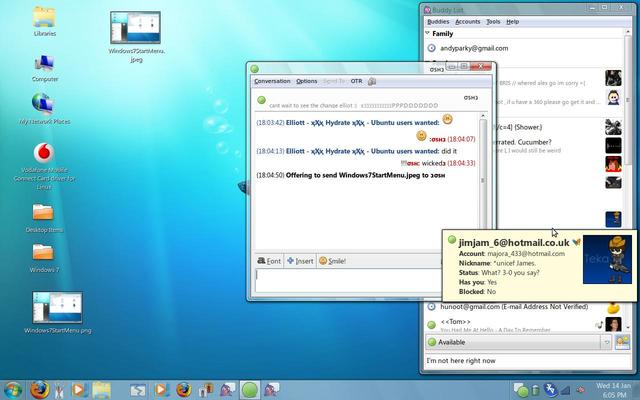Viewport: 640px width, 400px height.
Task: Click the away clock icon beside andyparky@gmail.com
Action: point(431,48)
